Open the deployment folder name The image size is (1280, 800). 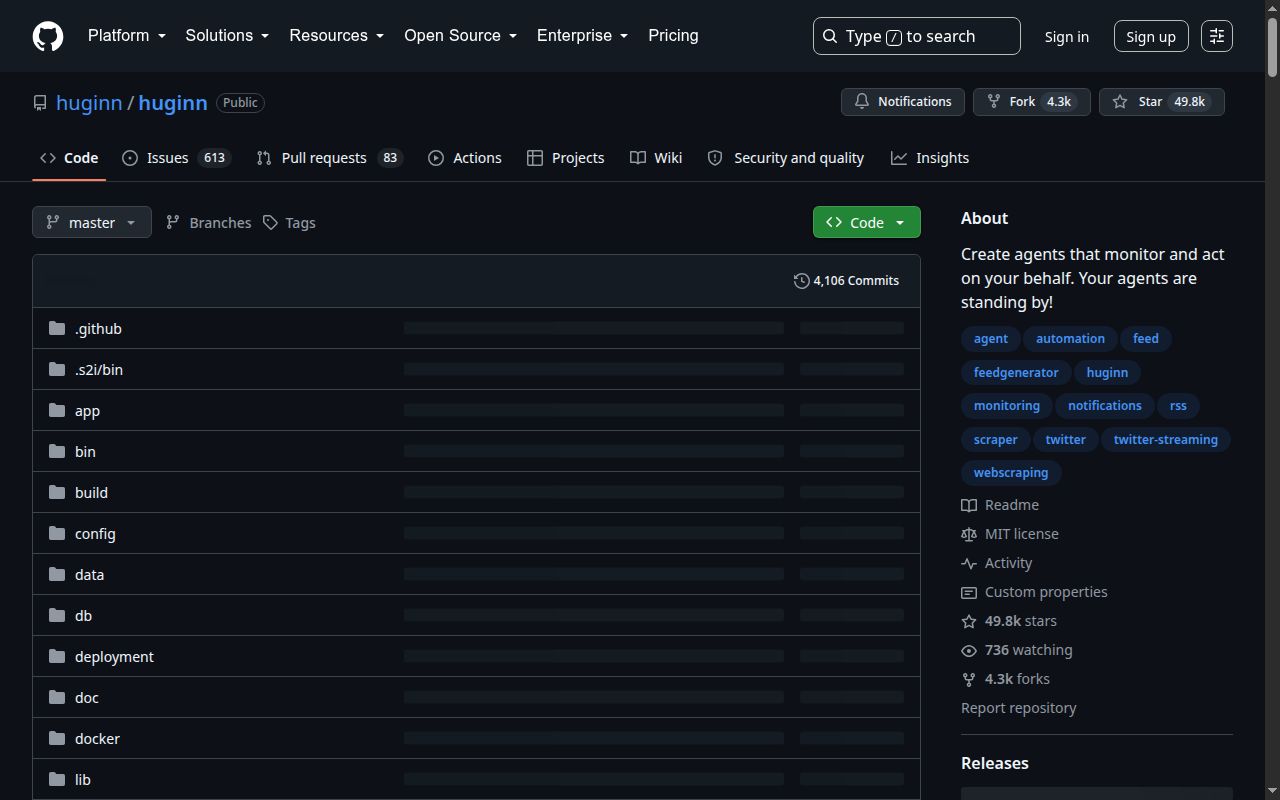114,657
